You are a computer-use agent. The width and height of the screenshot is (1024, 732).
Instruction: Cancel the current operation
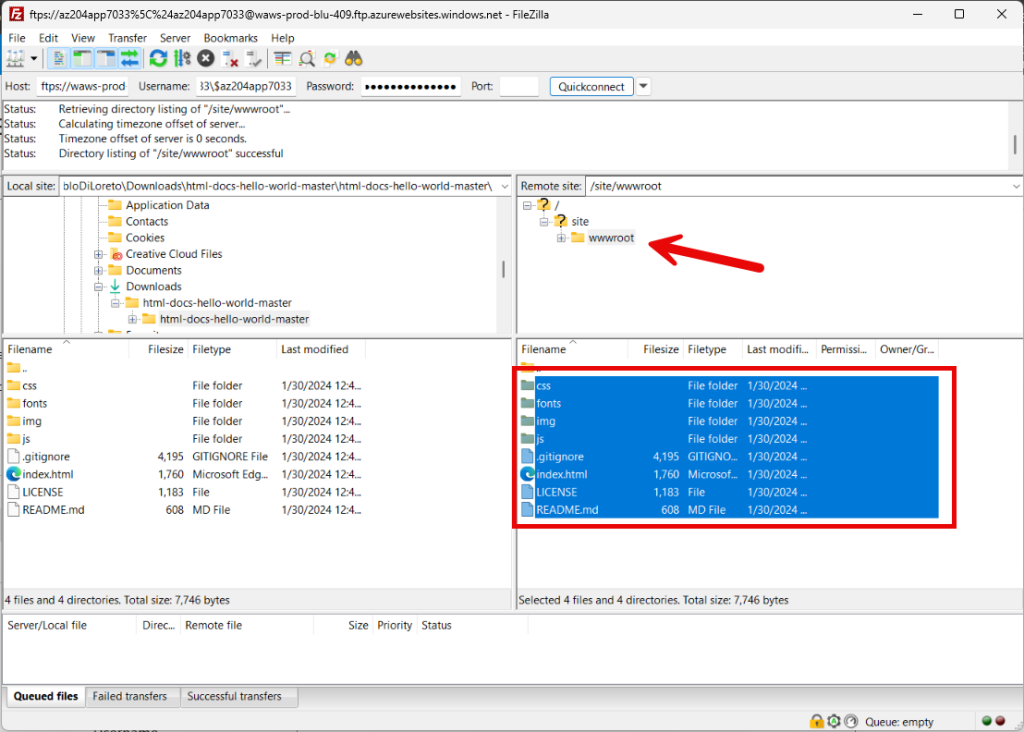tap(206, 59)
